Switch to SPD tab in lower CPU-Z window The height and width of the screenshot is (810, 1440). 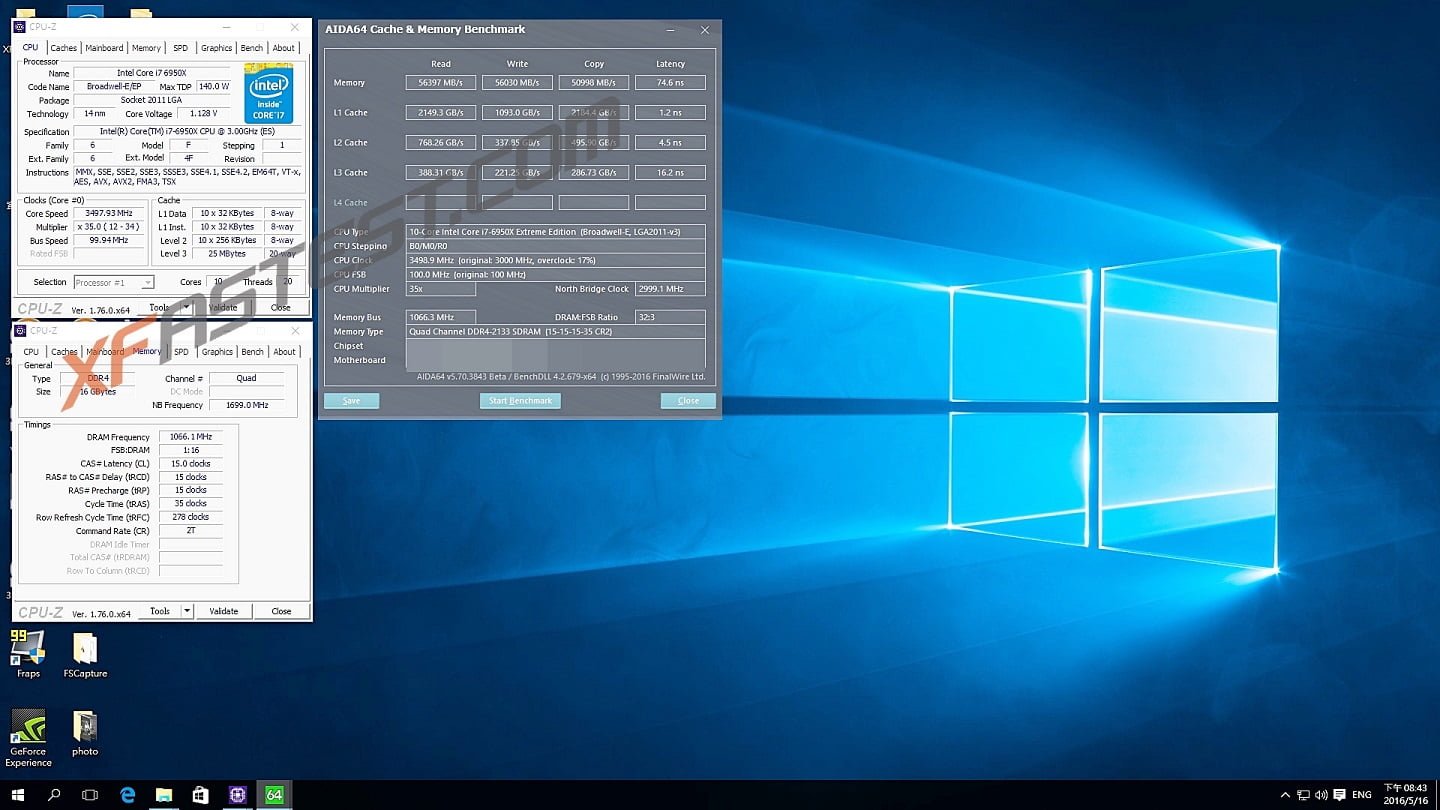[x=180, y=352]
